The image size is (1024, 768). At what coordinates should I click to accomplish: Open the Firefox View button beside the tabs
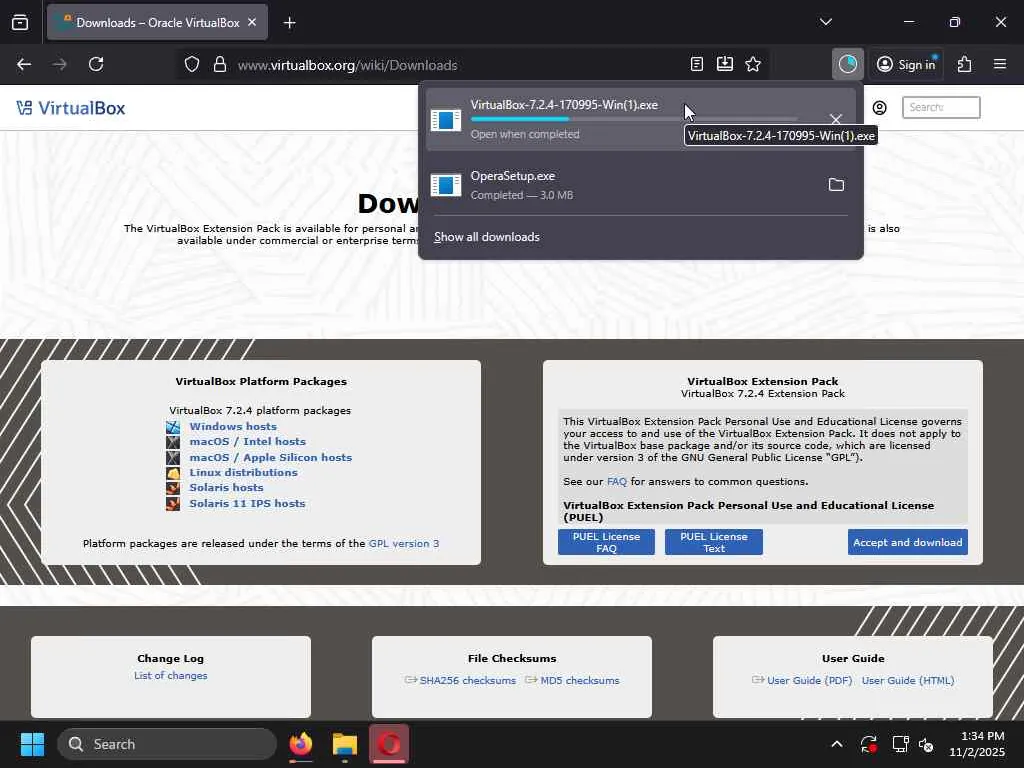[20, 23]
